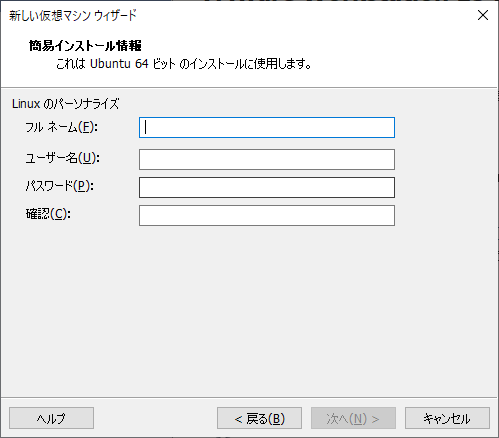The height and width of the screenshot is (438, 499).
Task: Click the Linux のパーソナライズ group label
Action: [65, 104]
